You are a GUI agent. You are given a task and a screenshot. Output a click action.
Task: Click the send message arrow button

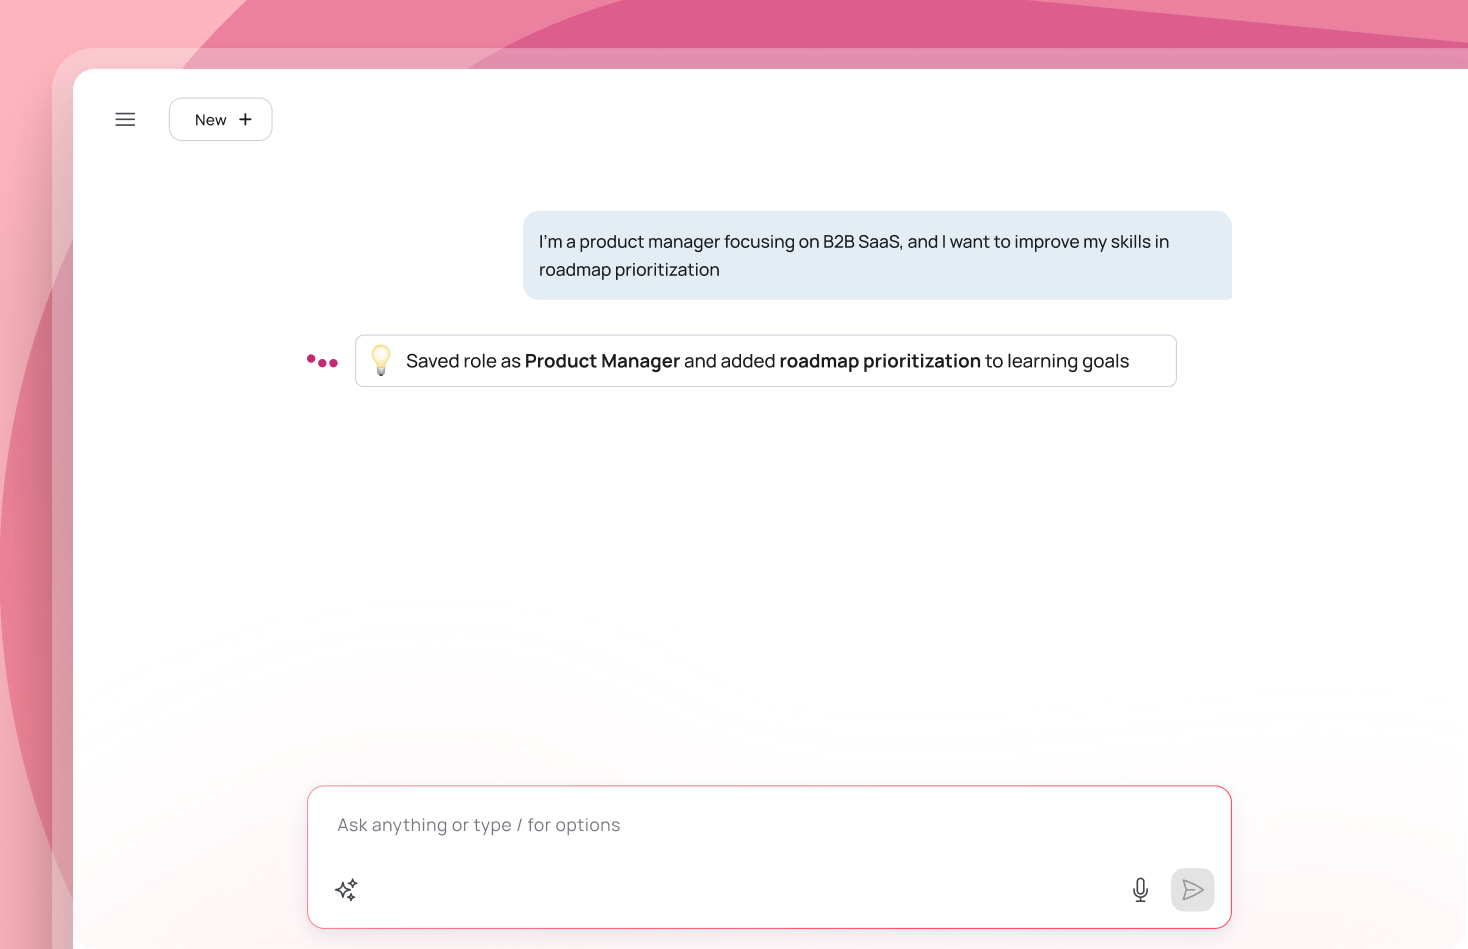tap(1192, 890)
